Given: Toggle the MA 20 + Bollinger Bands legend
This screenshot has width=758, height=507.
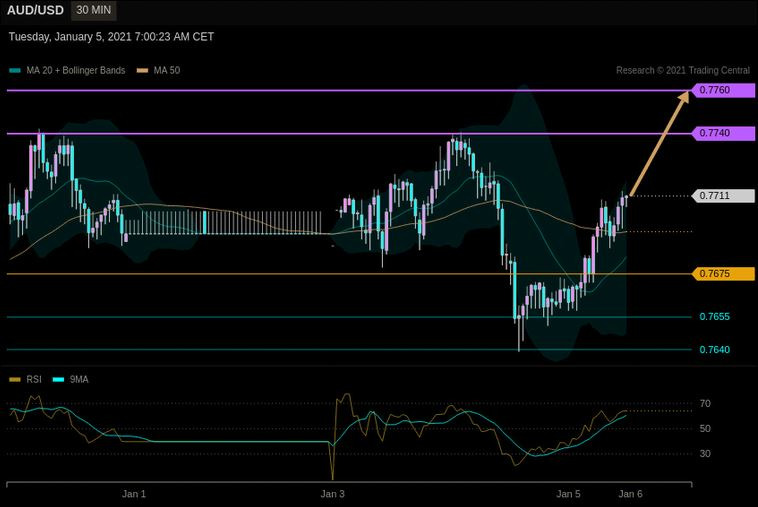Looking at the screenshot, I should (67, 71).
